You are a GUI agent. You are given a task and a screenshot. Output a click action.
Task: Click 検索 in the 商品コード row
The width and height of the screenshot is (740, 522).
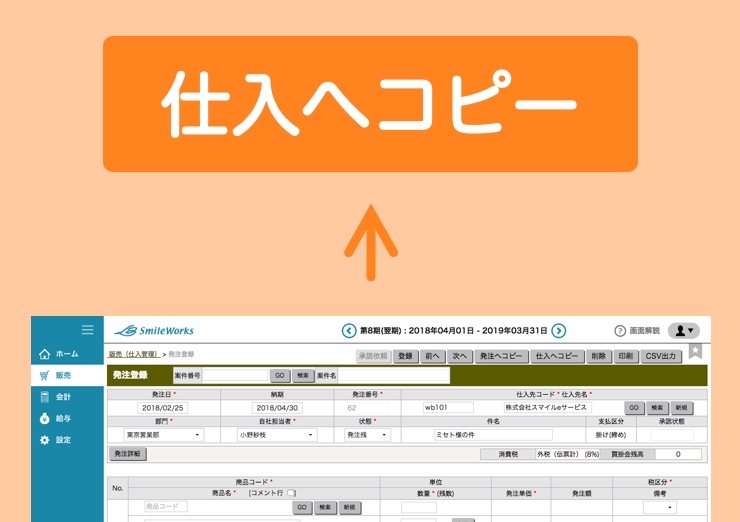(325, 507)
